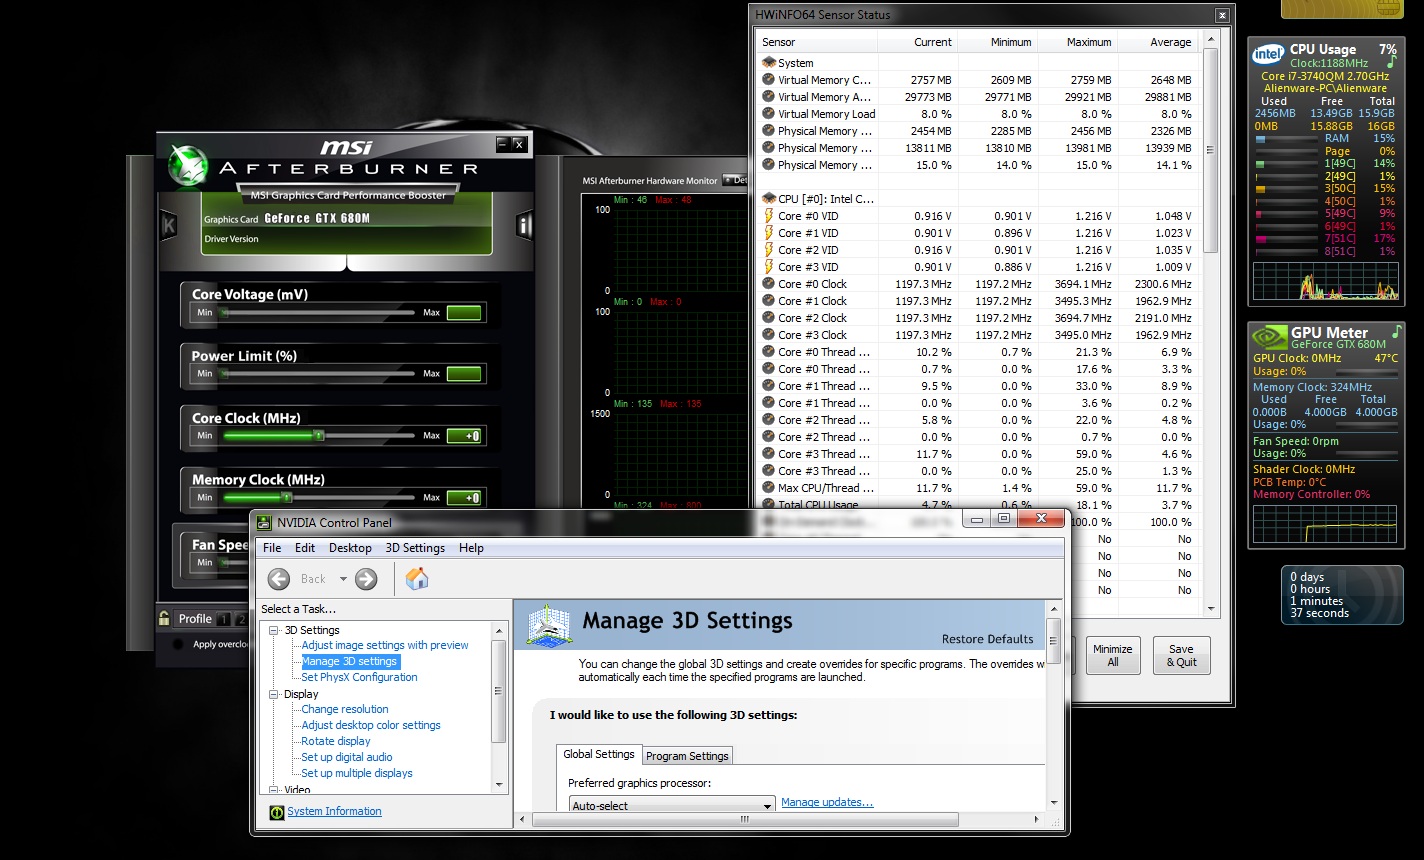Image resolution: width=1424 pixels, height=860 pixels.
Task: Open the NVIDIA Control Panel home page
Action: point(417,578)
